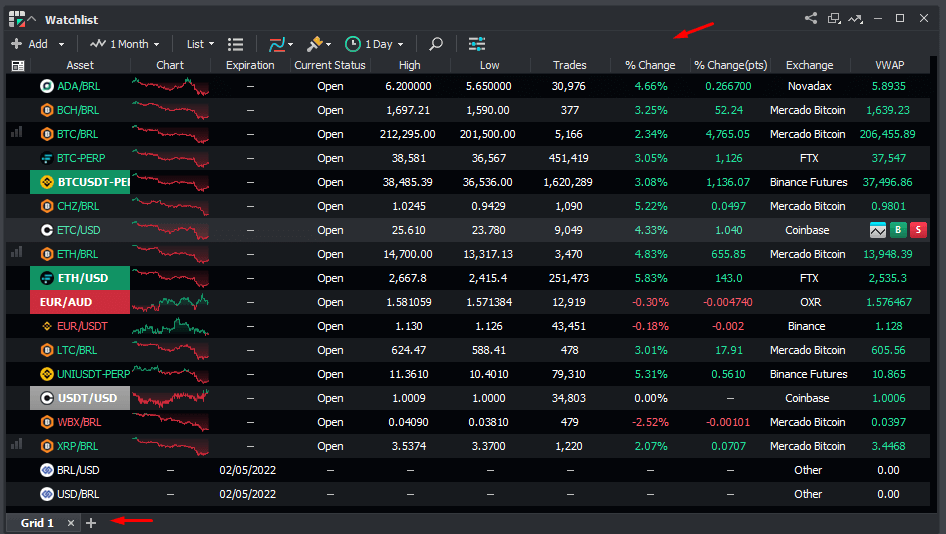Select the EUR/AUD red highlighted asset
Image resolution: width=946 pixels, height=534 pixels.
pyautogui.click(x=80, y=302)
